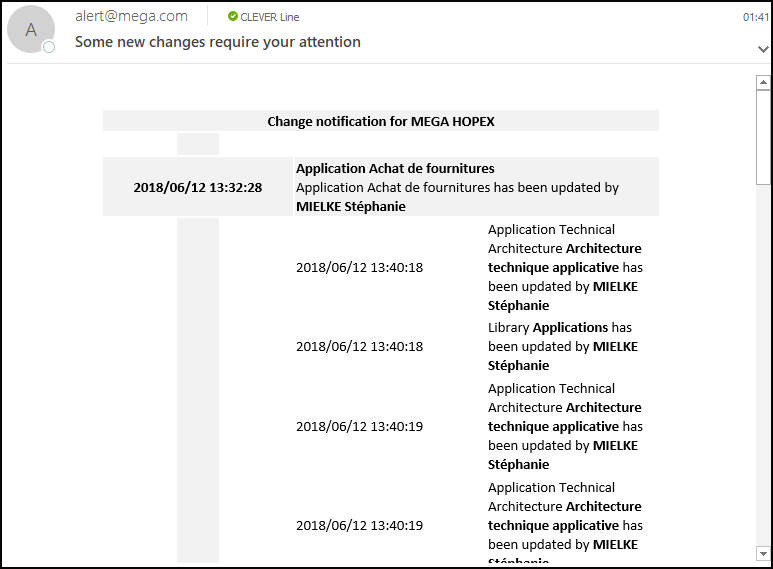Click the sender avatar with letter A
Viewport: 773px width, 569px height.
(x=31, y=29)
